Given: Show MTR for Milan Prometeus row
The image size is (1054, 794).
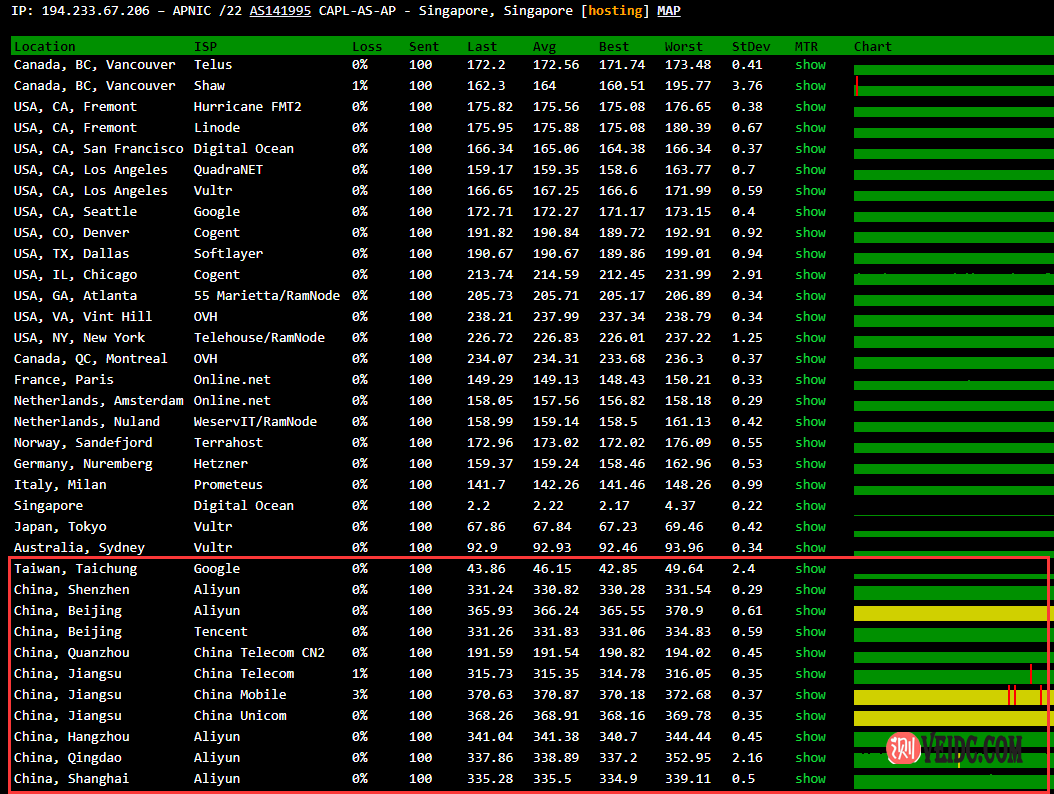Looking at the screenshot, I should pos(810,485).
